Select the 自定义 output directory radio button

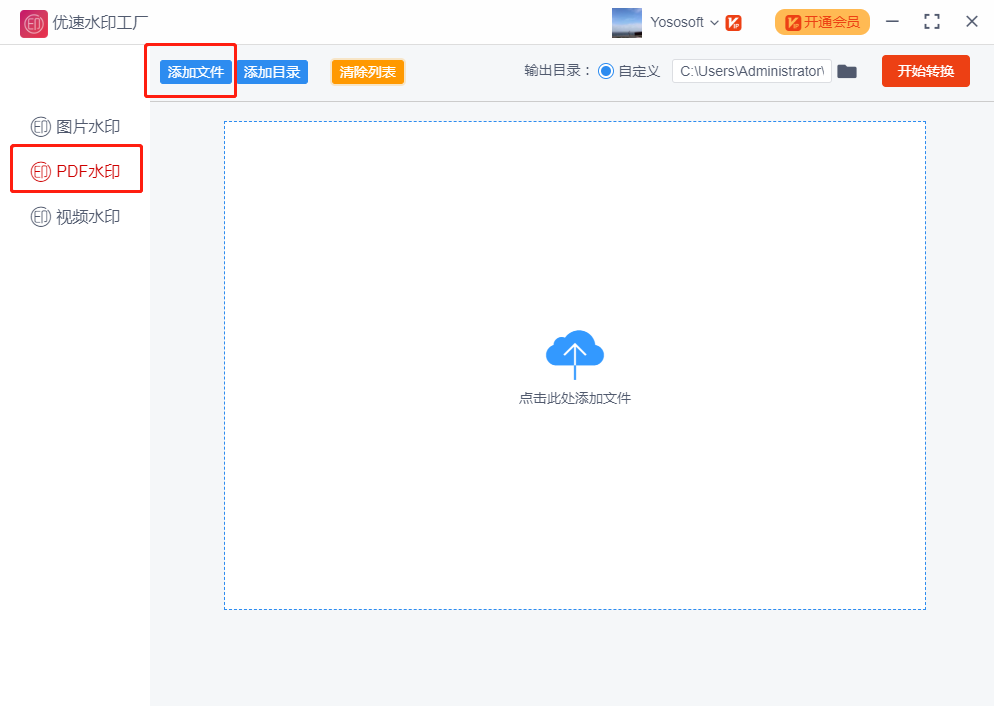[x=606, y=71]
